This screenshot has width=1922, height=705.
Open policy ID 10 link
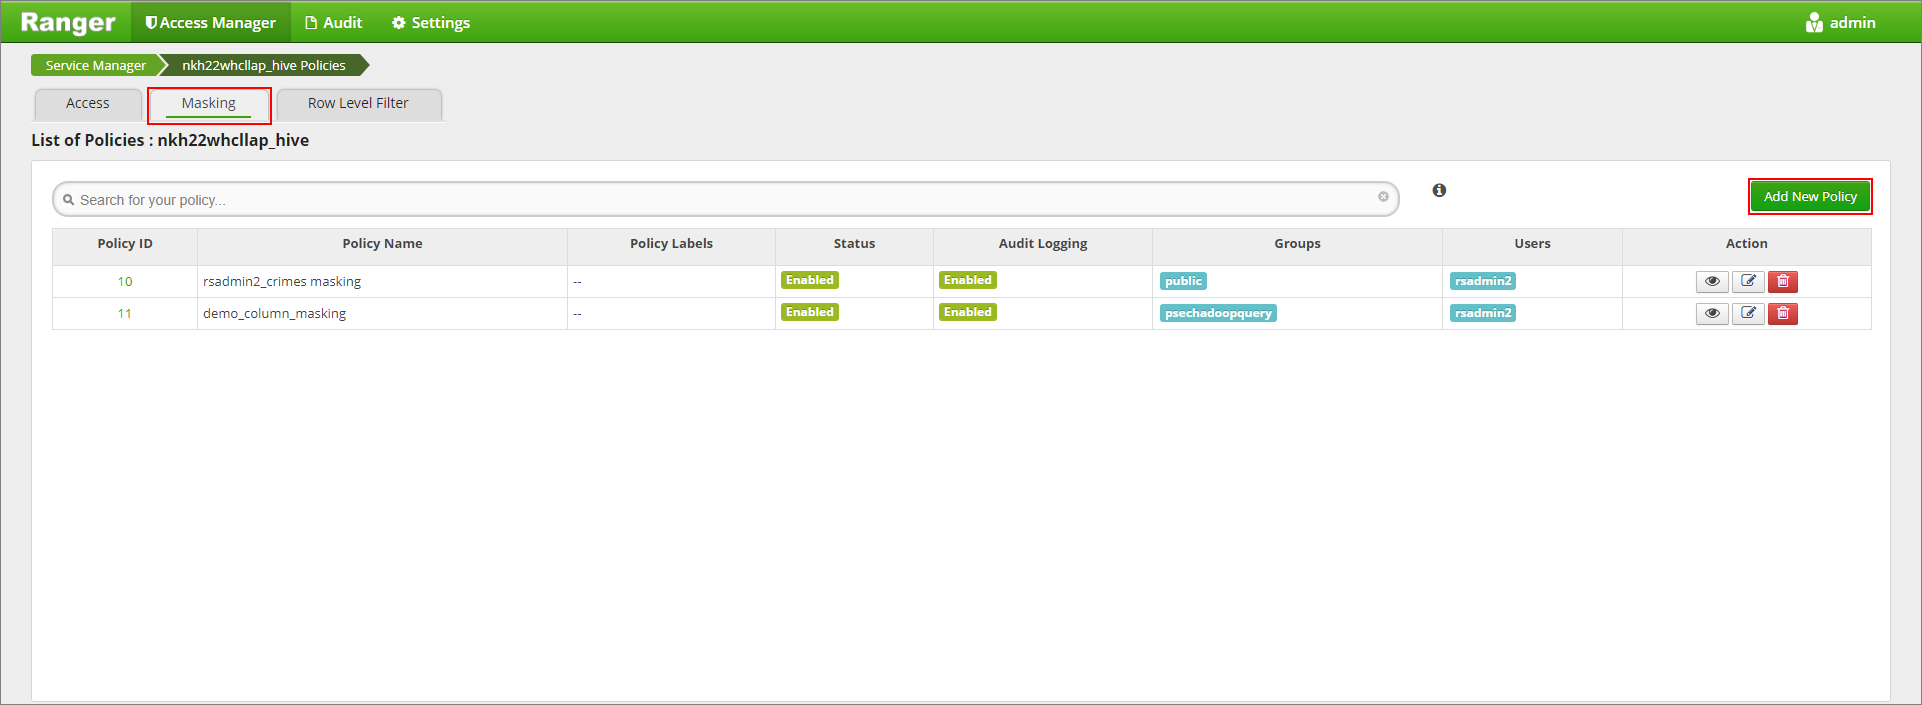pyautogui.click(x=125, y=281)
